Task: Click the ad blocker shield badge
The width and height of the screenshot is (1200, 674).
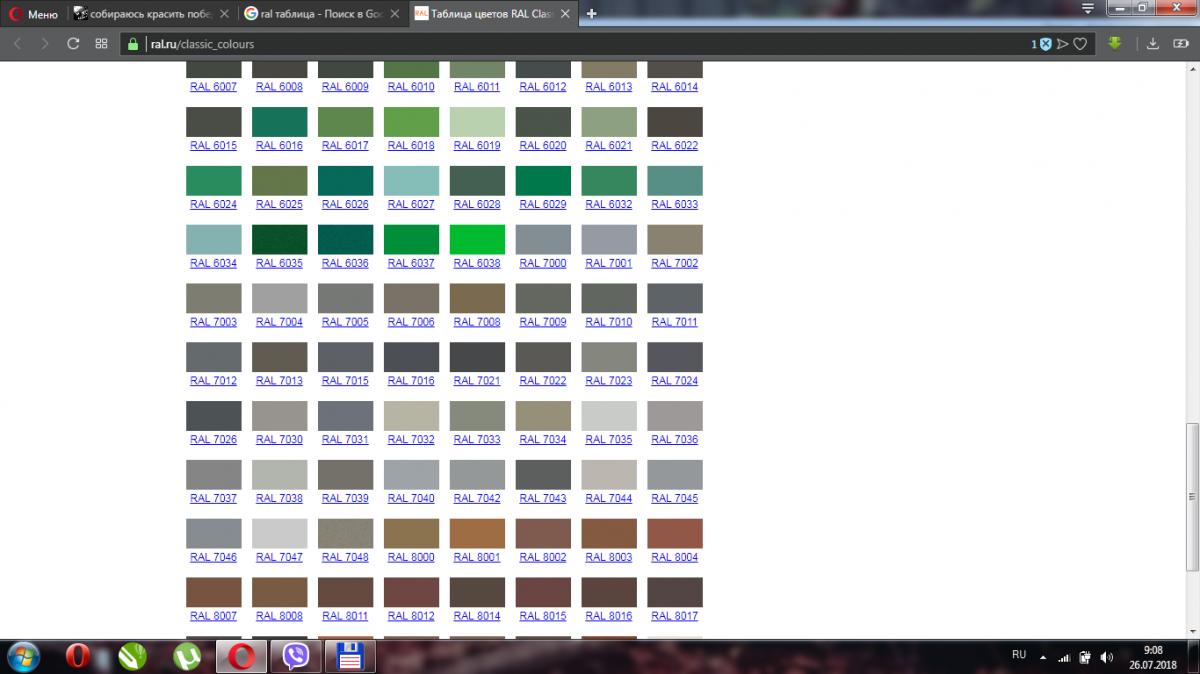Action: click(1045, 44)
